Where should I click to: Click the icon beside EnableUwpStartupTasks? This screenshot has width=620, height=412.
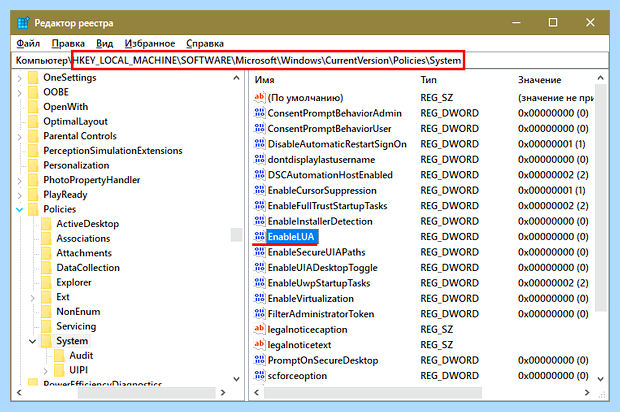click(x=259, y=283)
